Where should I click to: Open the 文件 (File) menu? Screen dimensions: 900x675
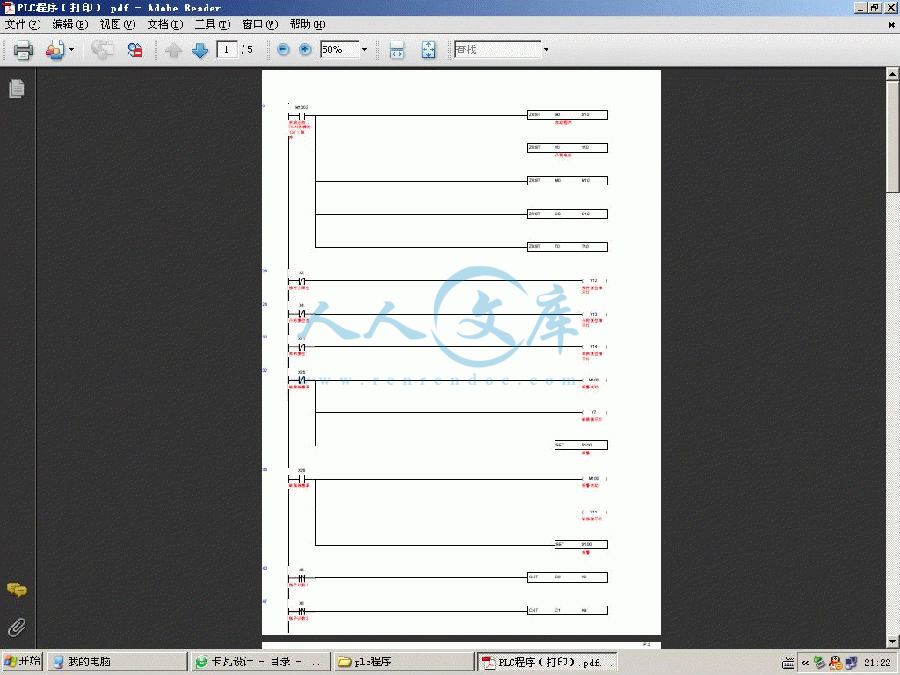(x=22, y=24)
